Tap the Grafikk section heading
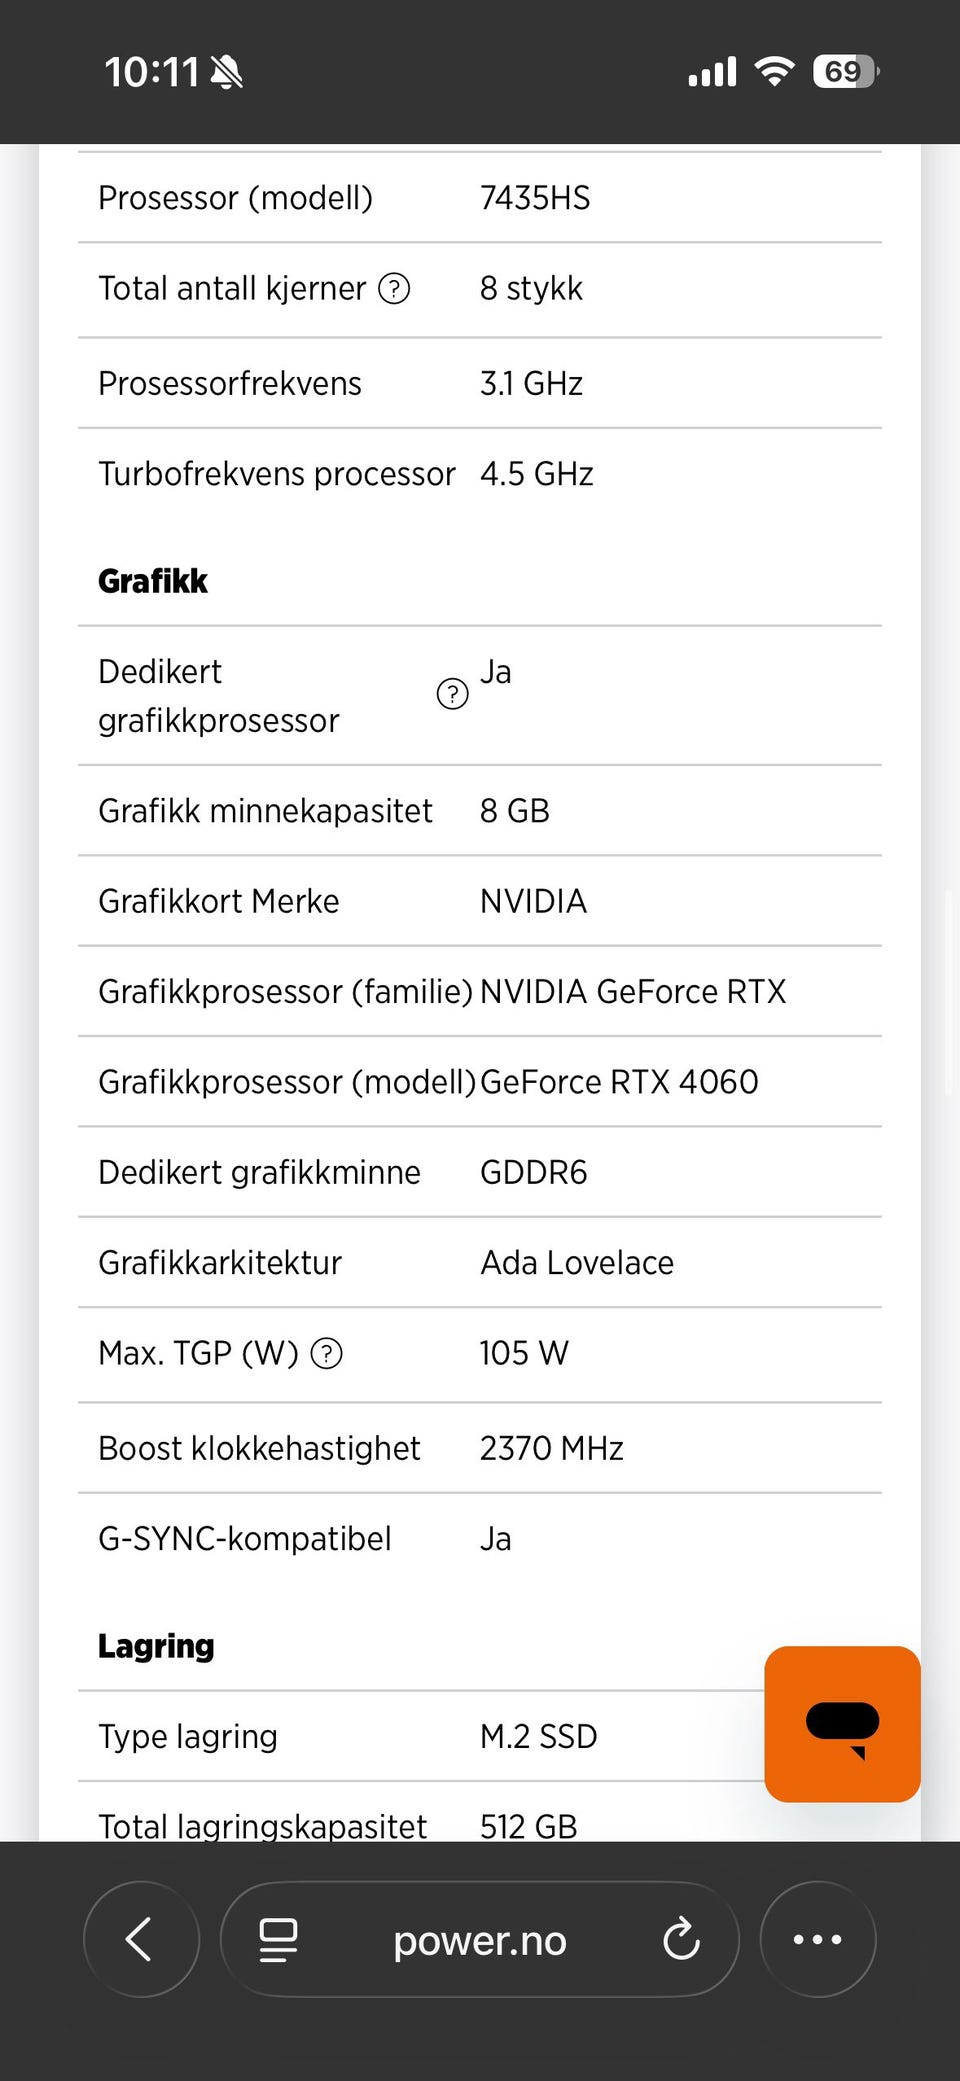This screenshot has height=2081, width=960. click(153, 581)
